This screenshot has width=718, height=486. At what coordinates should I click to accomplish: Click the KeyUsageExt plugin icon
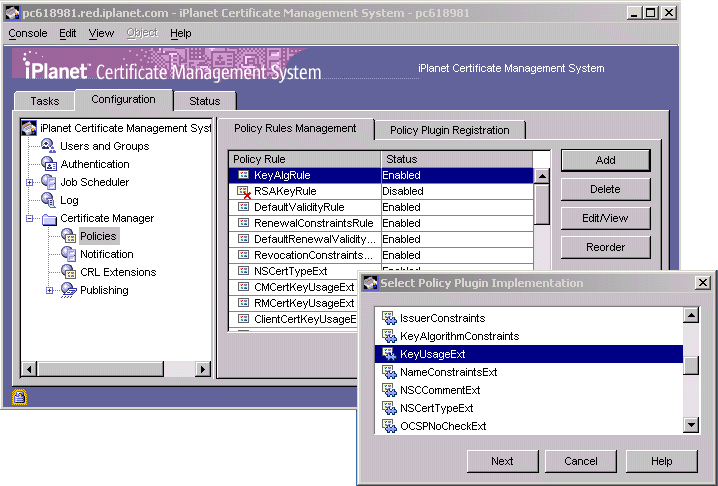[x=389, y=354]
